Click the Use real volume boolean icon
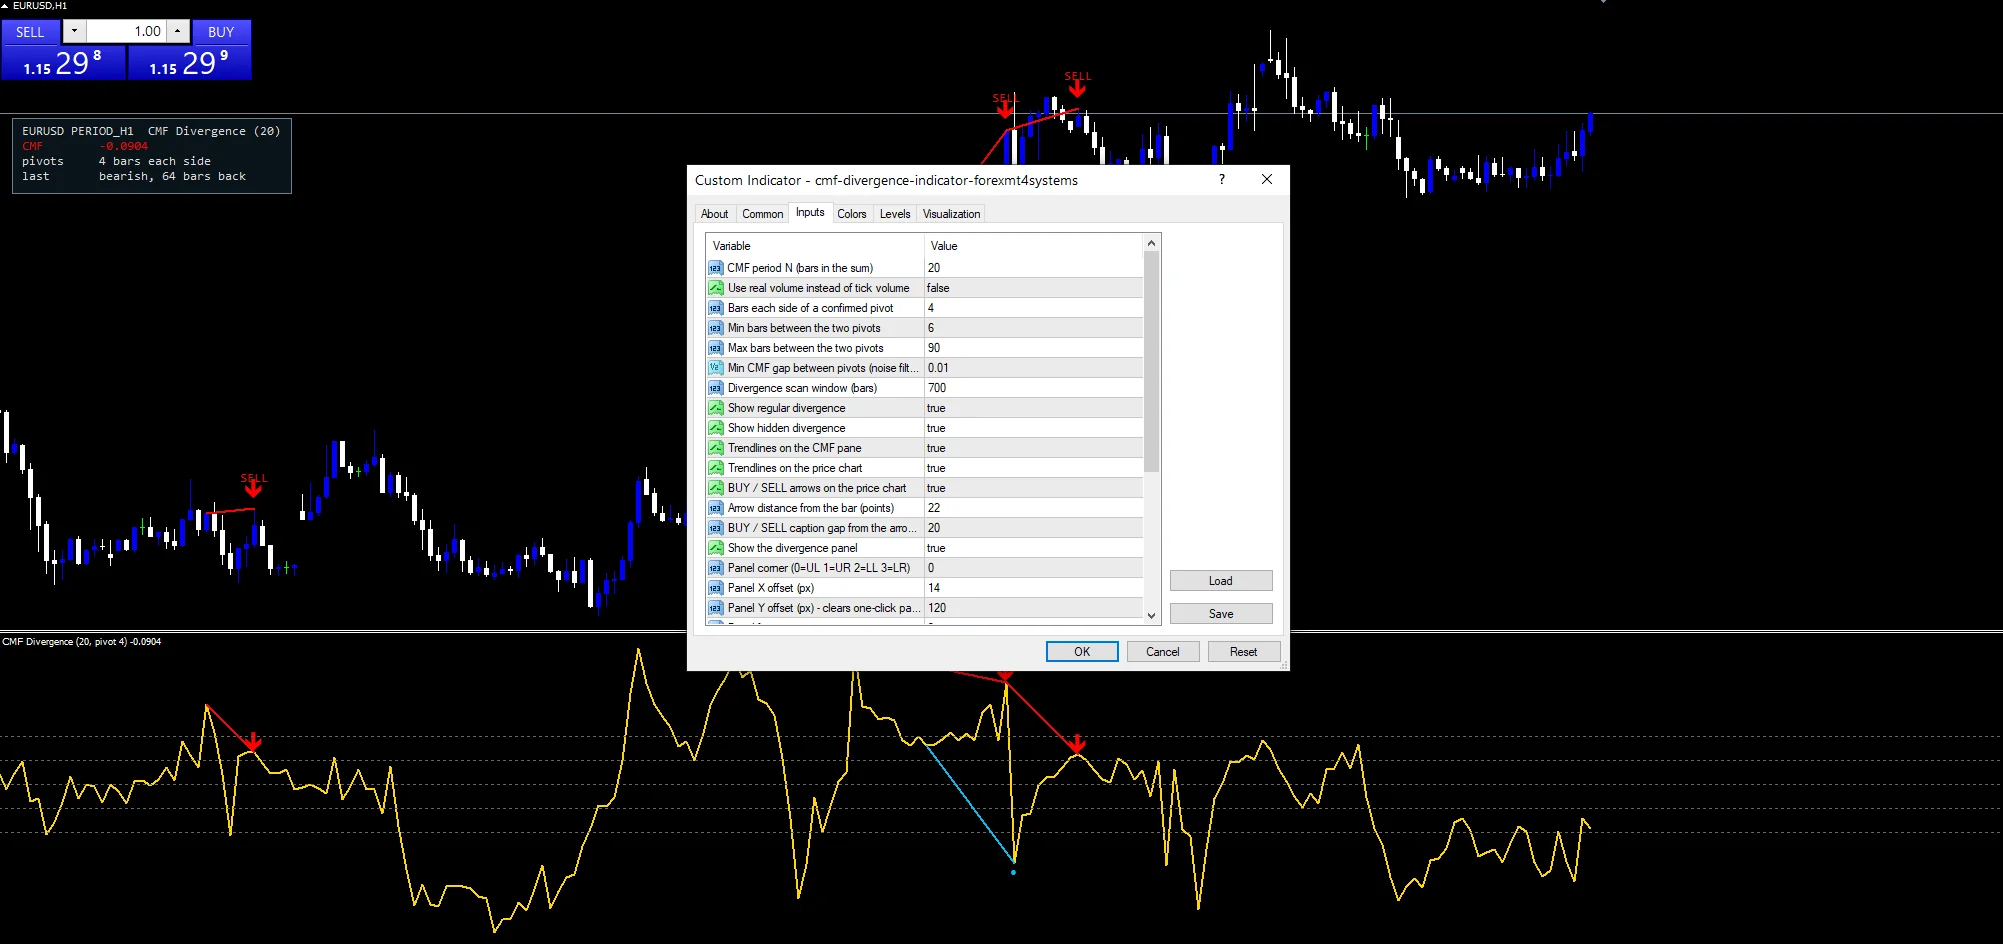2003x944 pixels. pos(715,288)
